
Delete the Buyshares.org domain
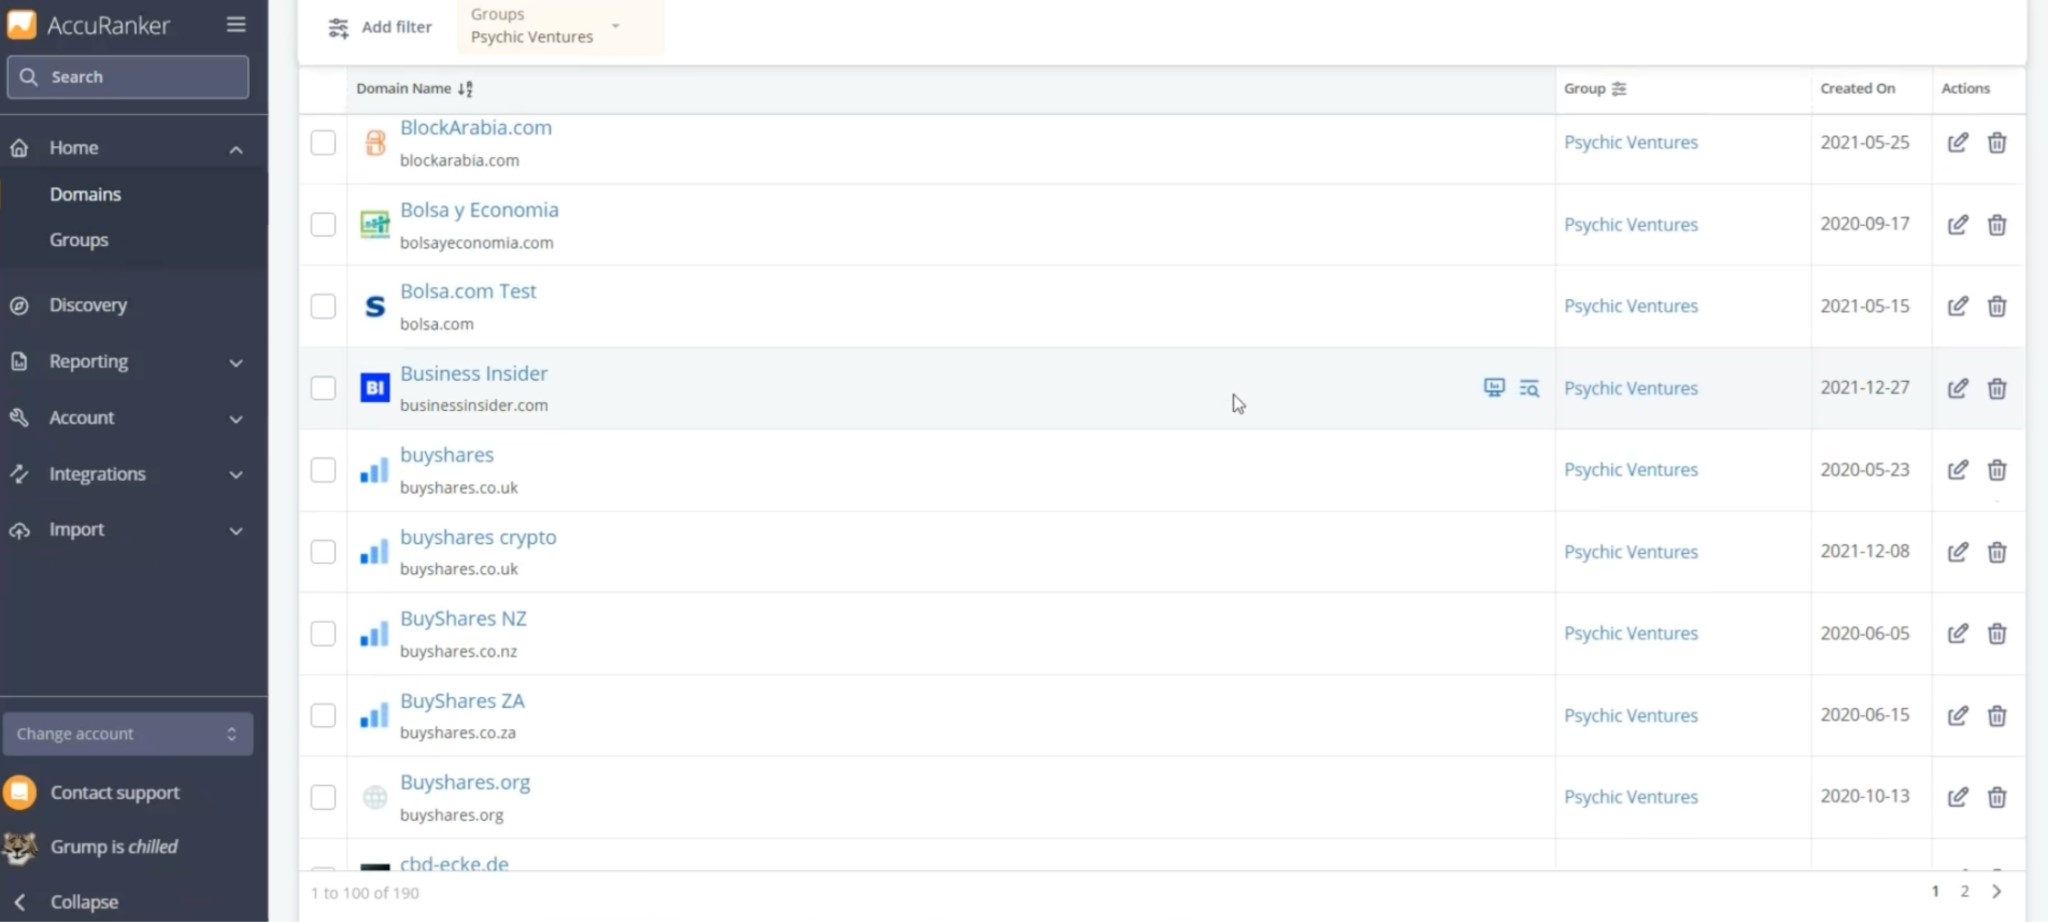1996,796
